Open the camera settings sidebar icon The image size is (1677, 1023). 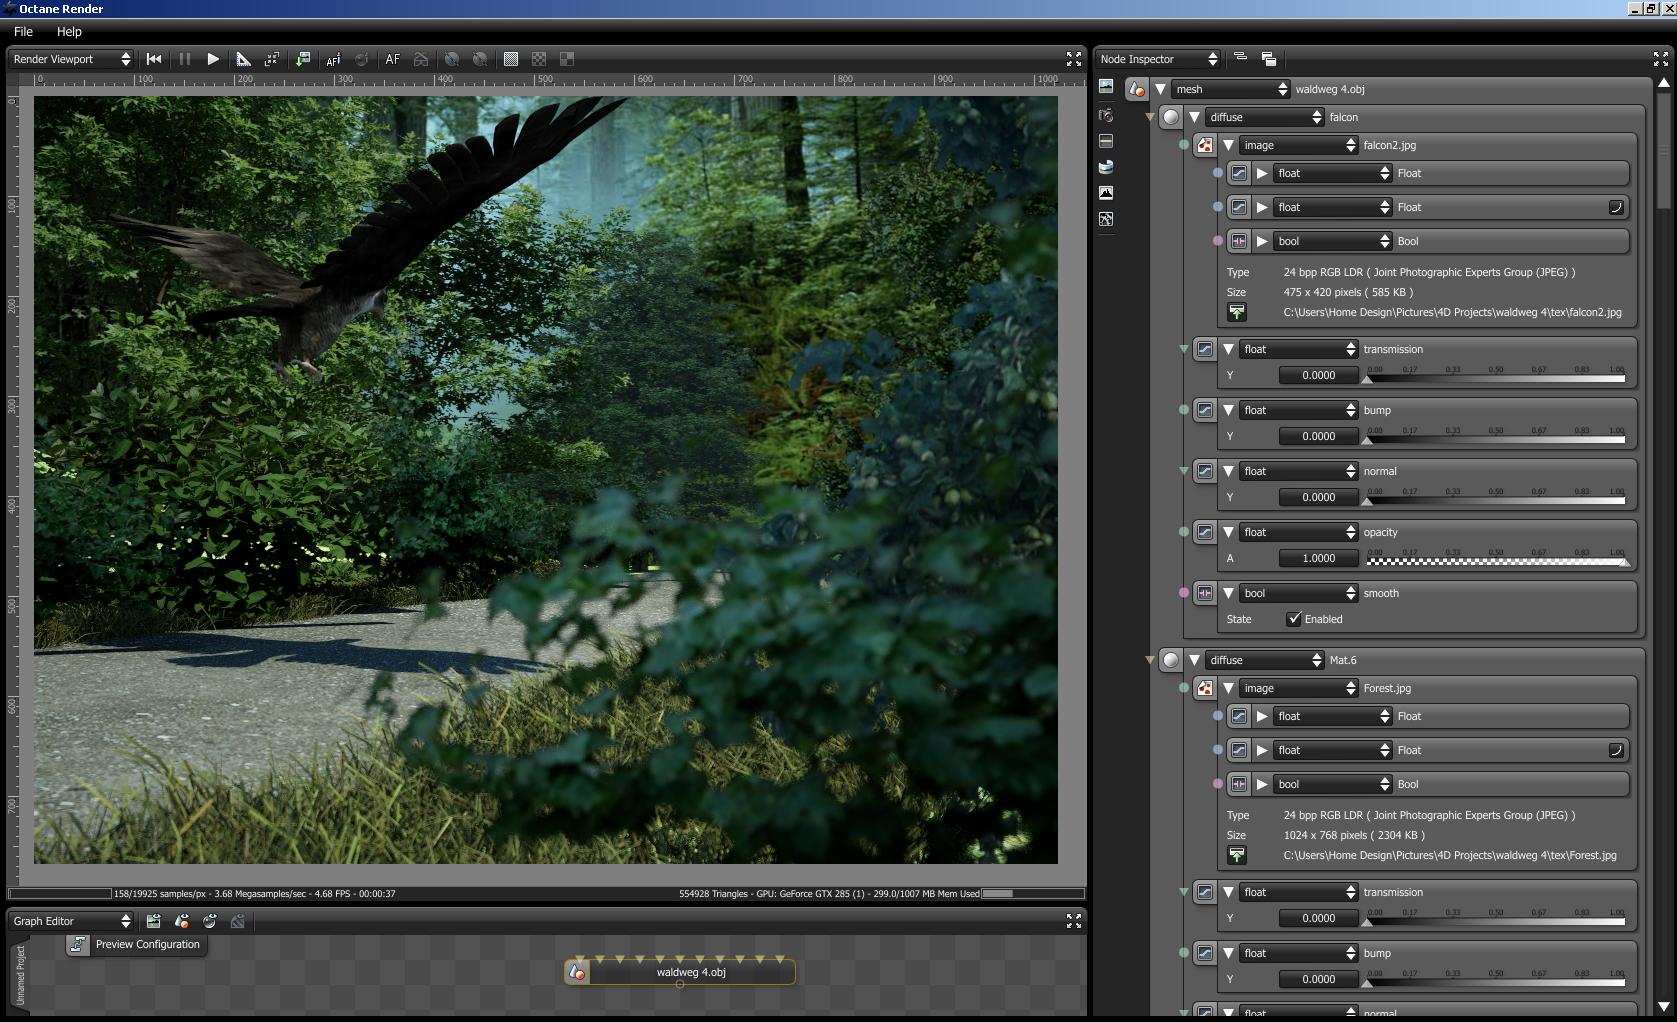click(x=1106, y=115)
